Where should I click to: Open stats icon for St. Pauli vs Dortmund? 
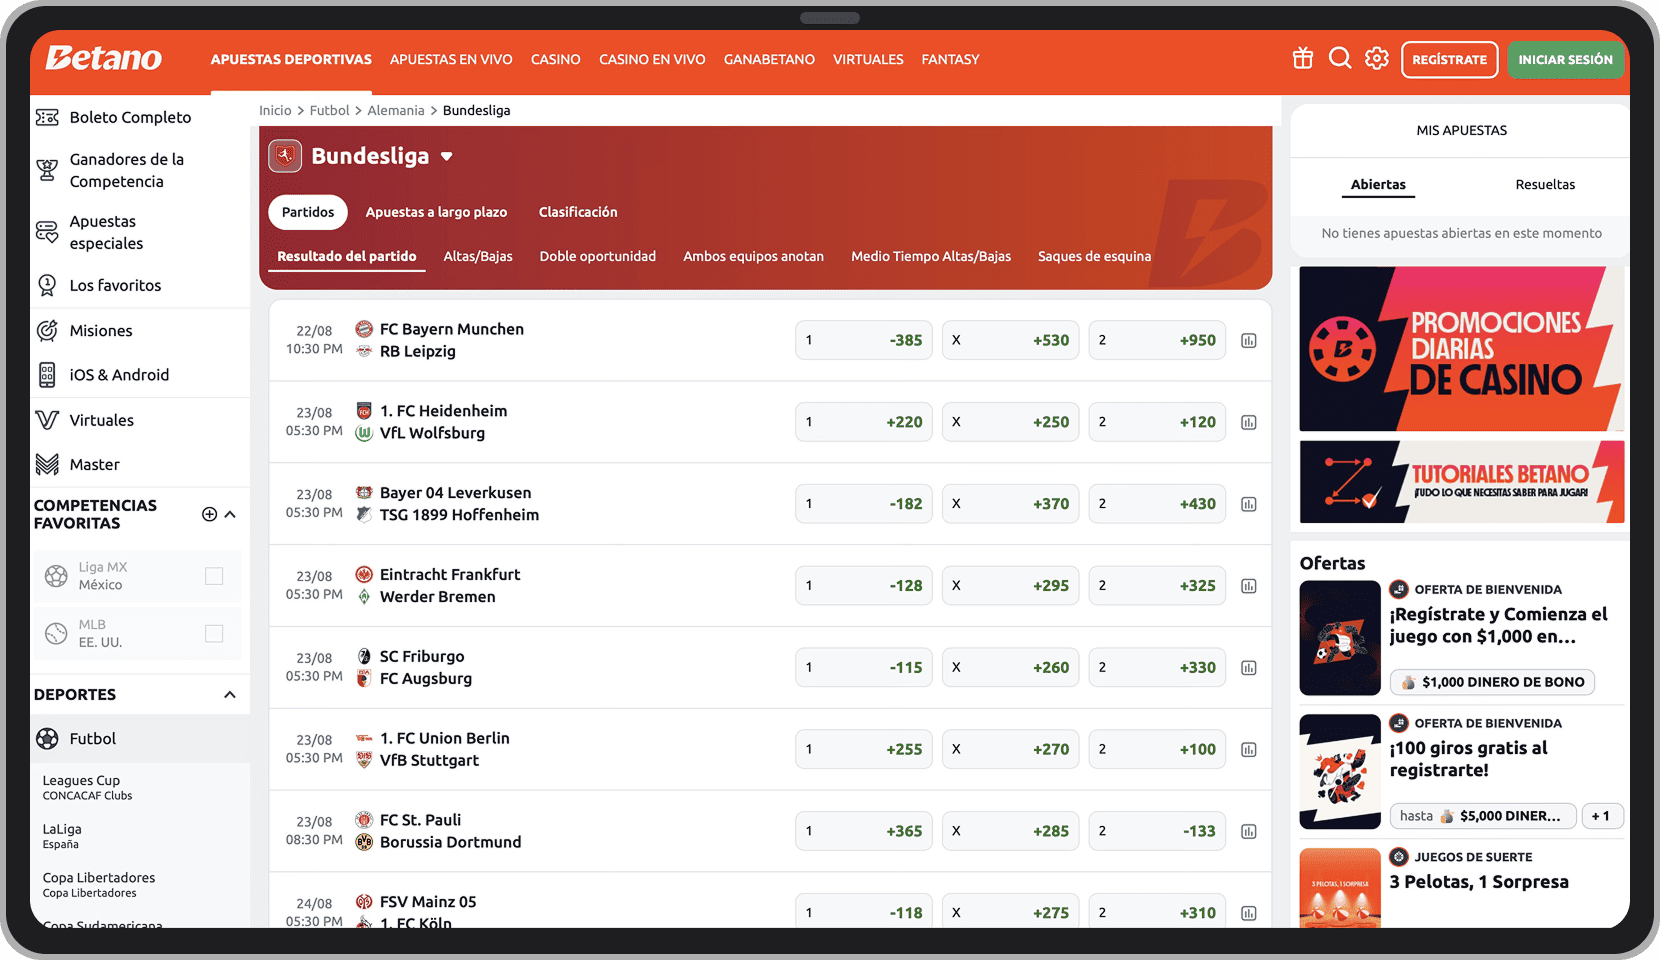[x=1249, y=832]
